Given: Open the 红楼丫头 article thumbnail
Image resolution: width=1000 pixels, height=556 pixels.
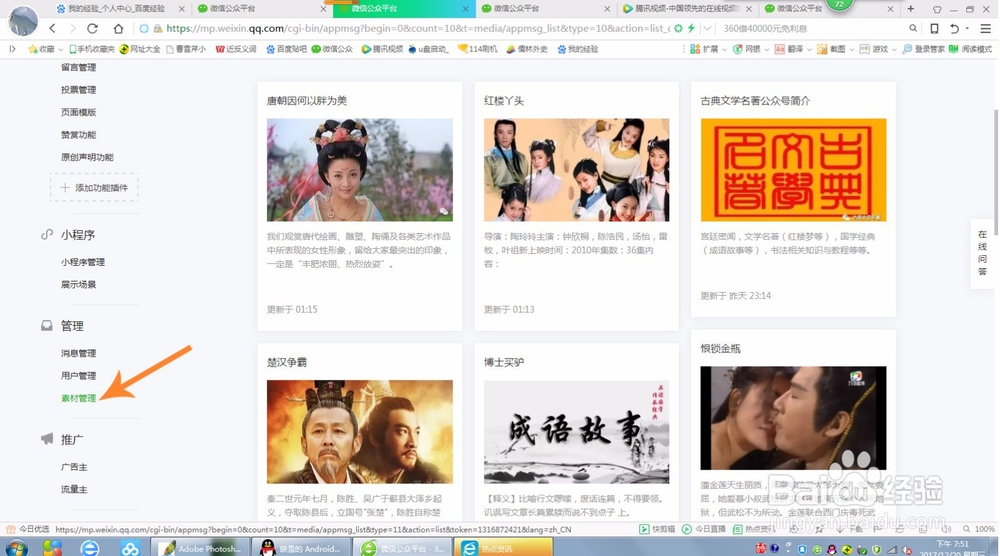Looking at the screenshot, I should coord(577,170).
